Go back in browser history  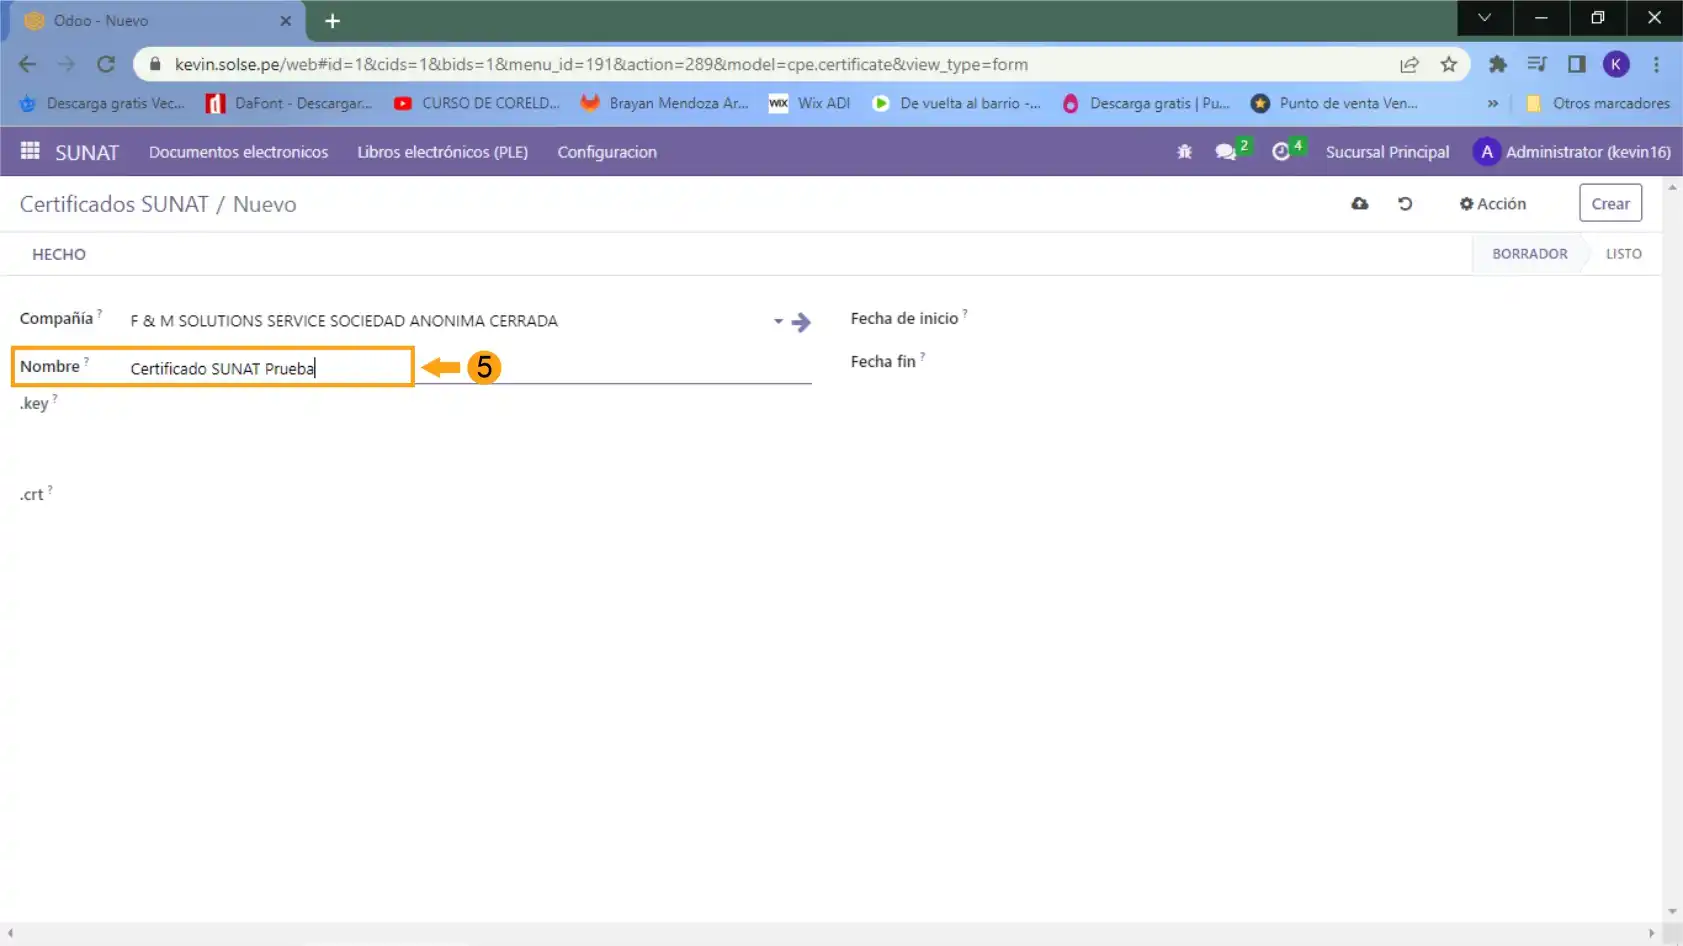click(x=27, y=64)
